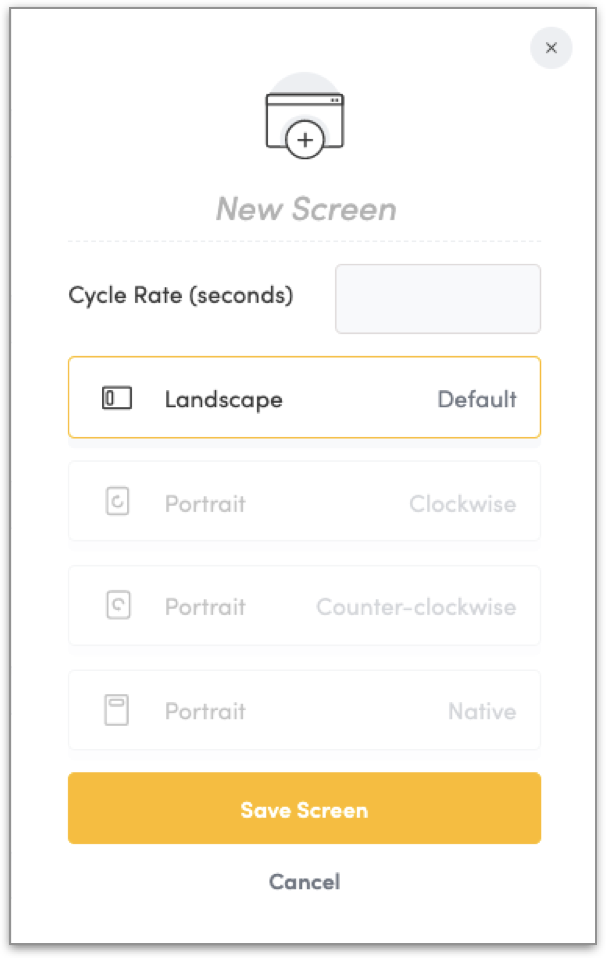
Task: Choose the Portrait label in the Native row
Action: (x=205, y=712)
